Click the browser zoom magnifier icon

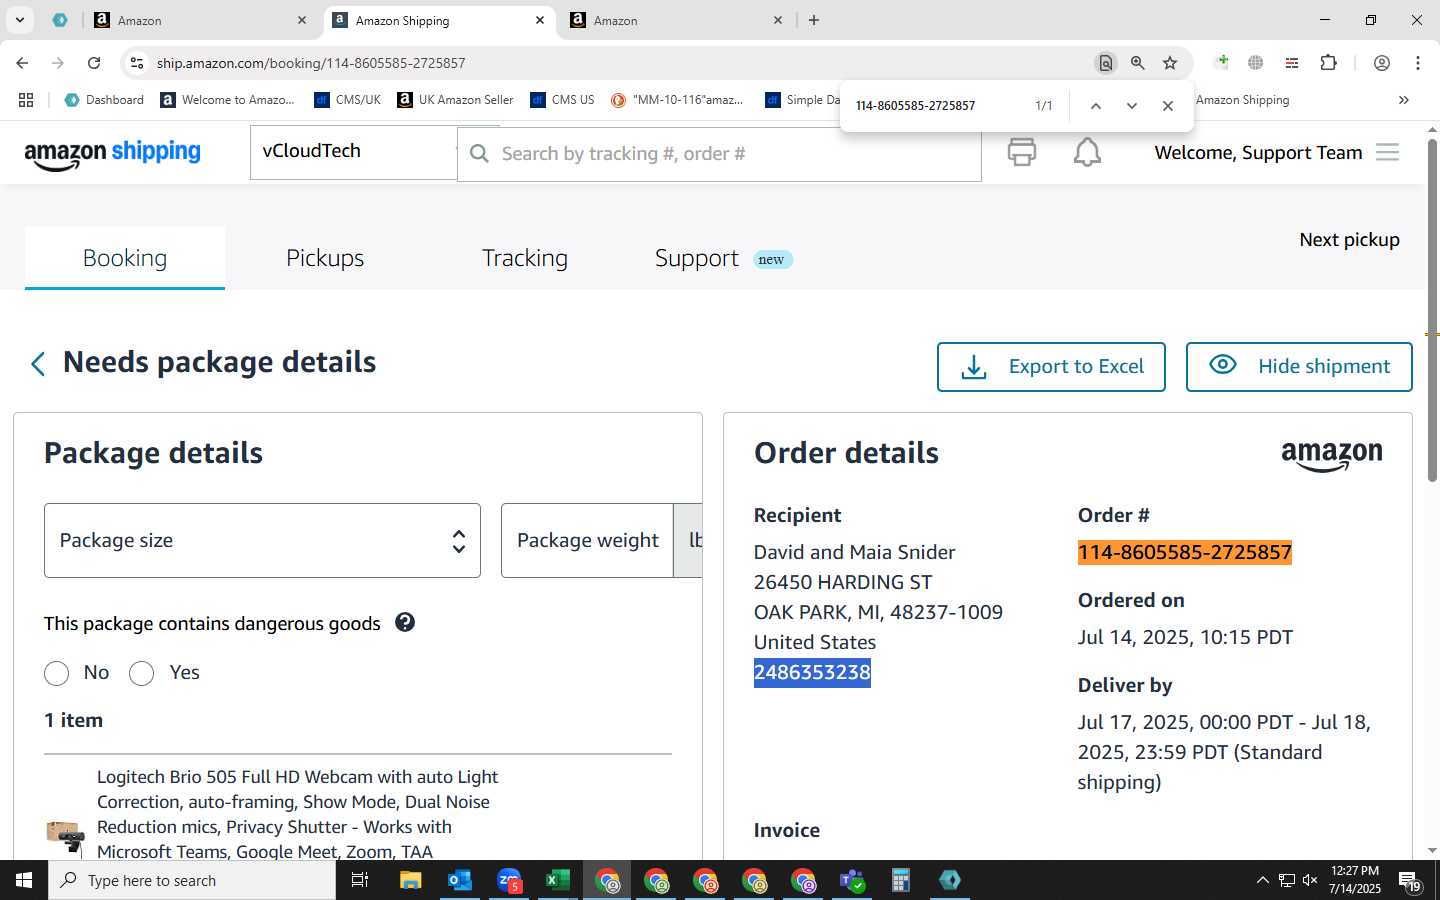[x=1138, y=63]
